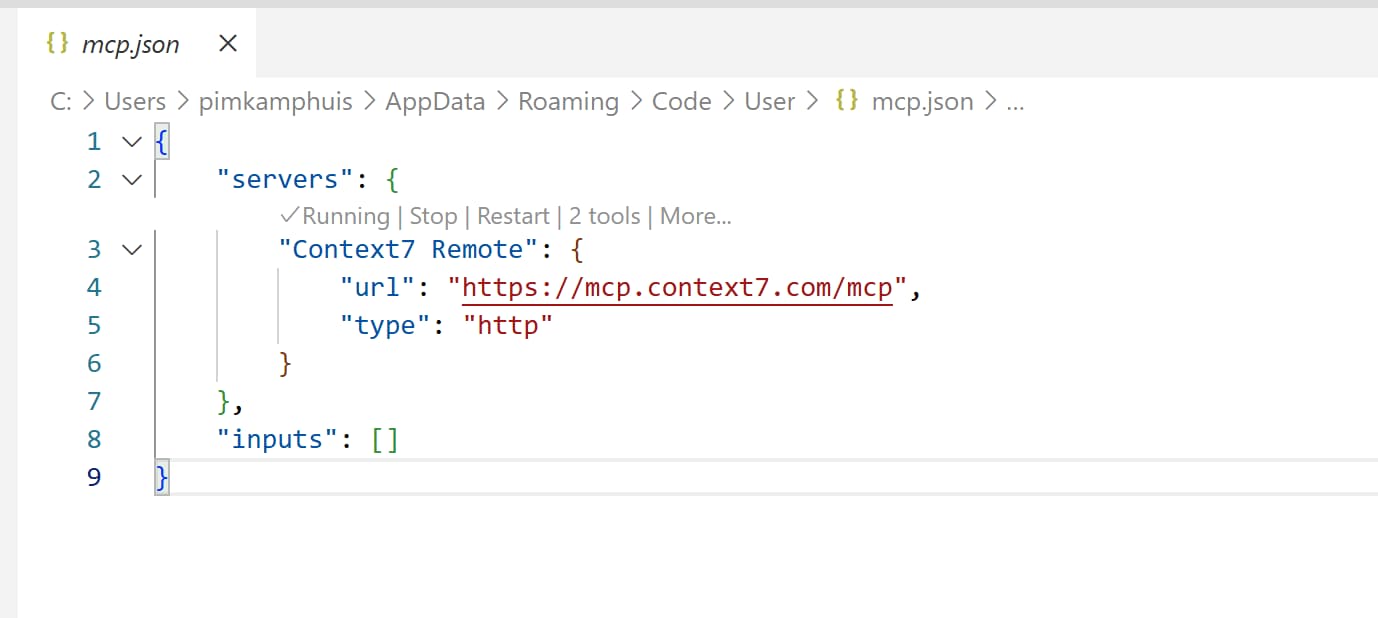Collapse the "Context7 Remote" block
1378x618 pixels.
[131, 249]
